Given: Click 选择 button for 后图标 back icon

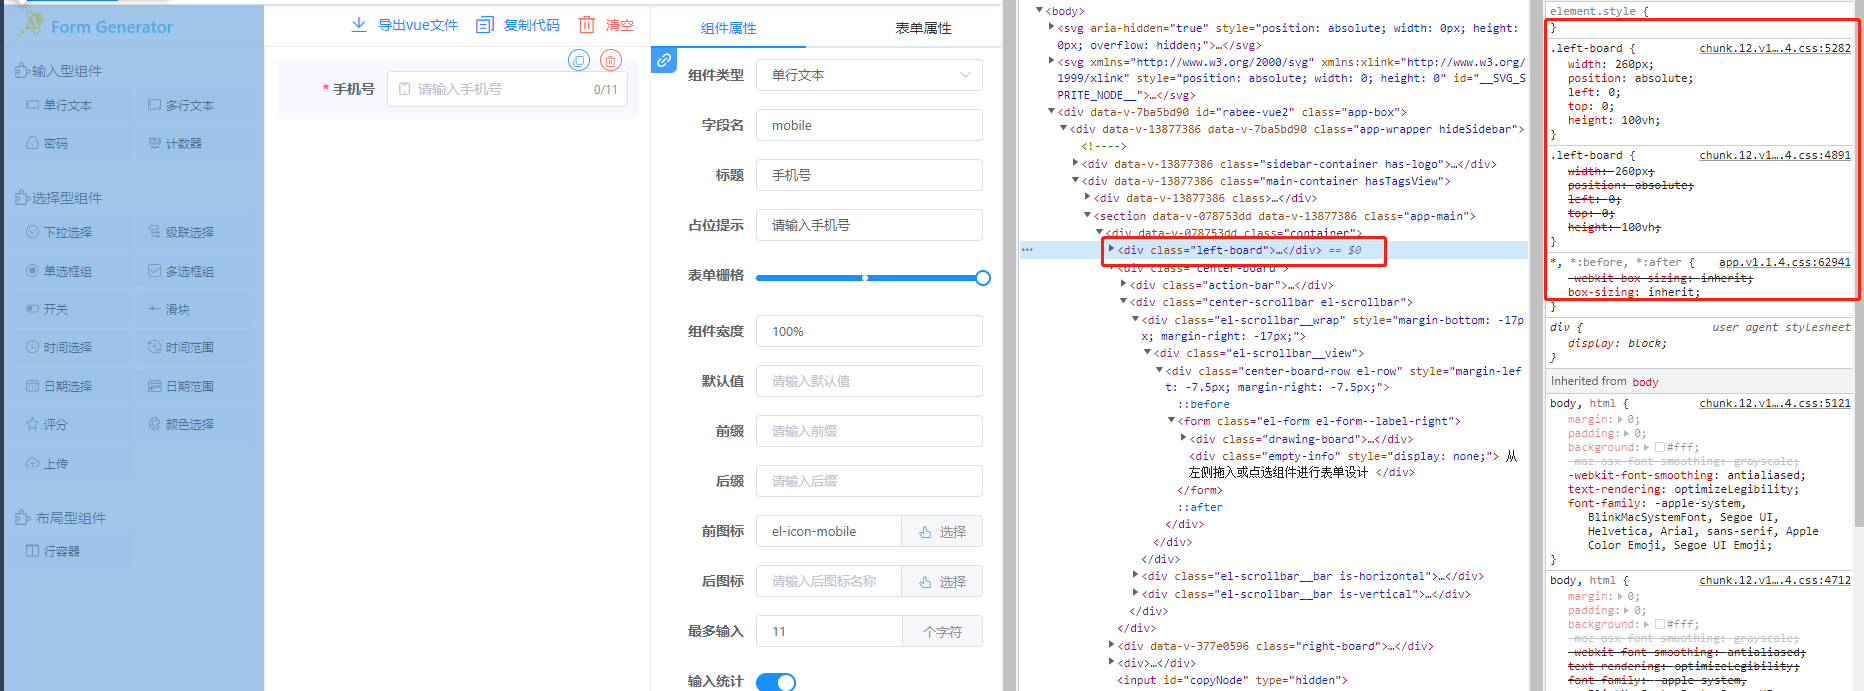Looking at the screenshot, I should tap(942, 582).
